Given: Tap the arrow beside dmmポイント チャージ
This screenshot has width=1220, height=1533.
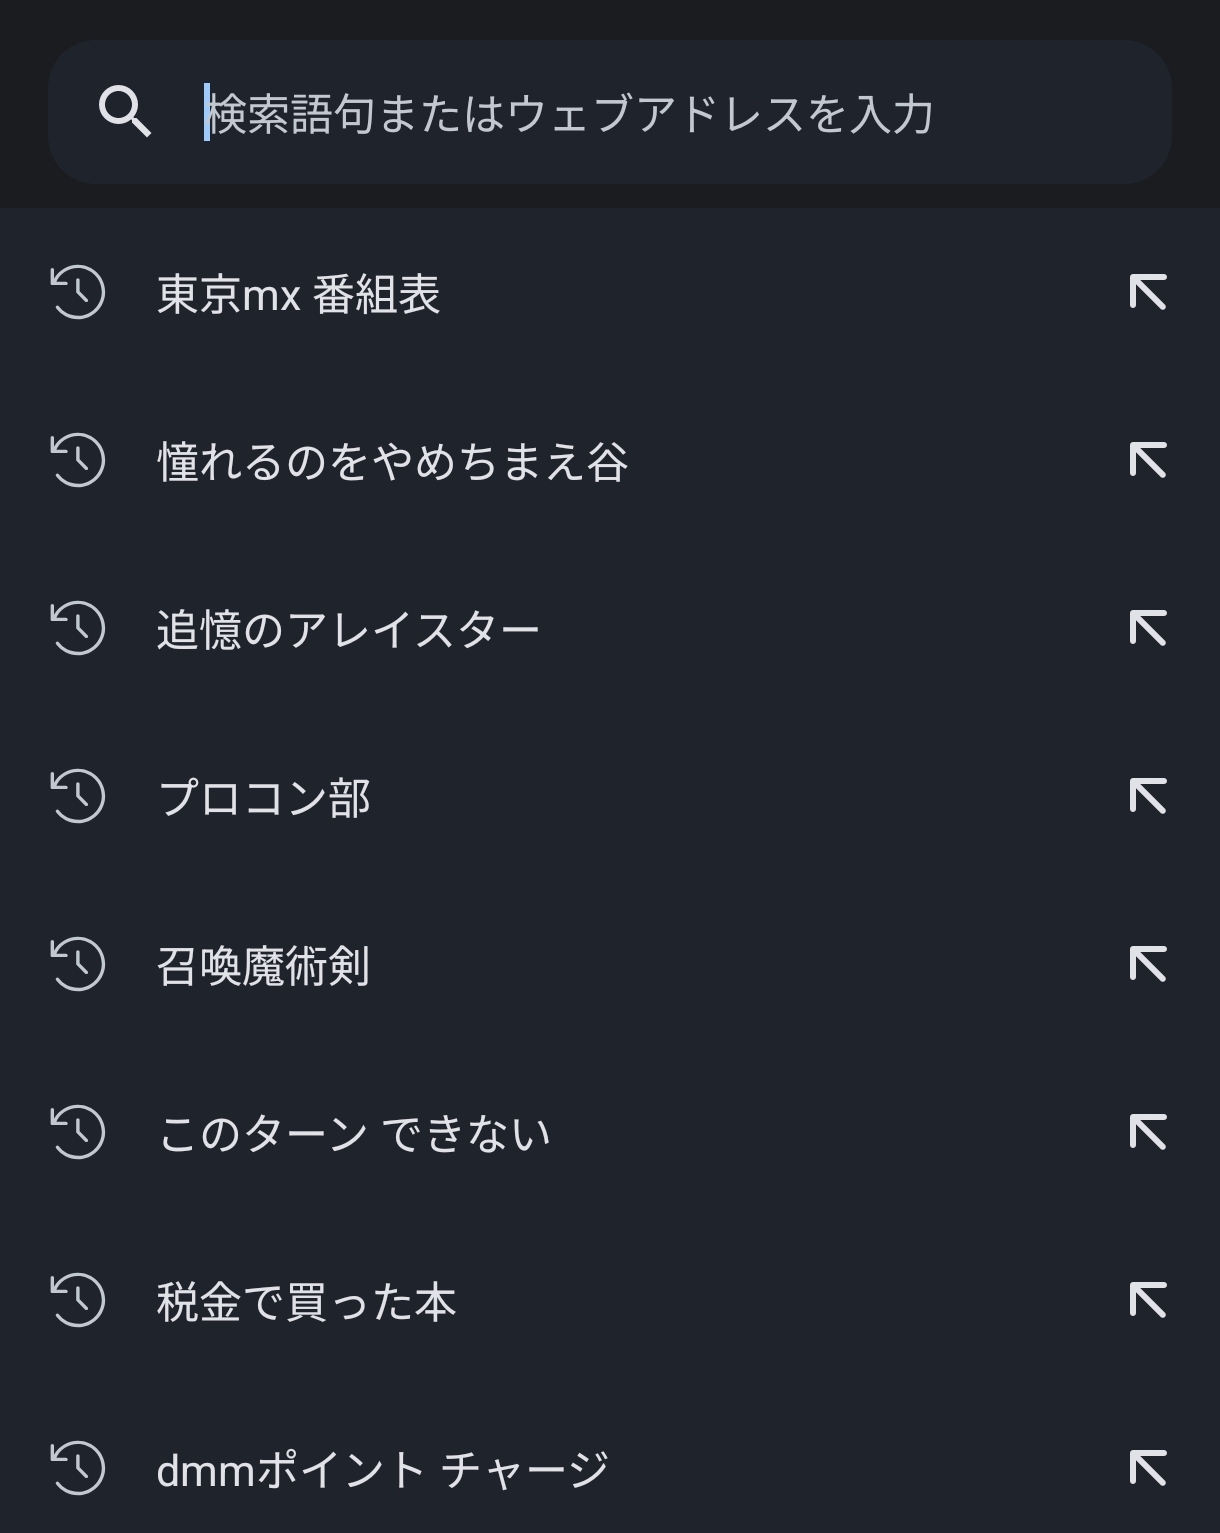Looking at the screenshot, I should pos(1147,1469).
